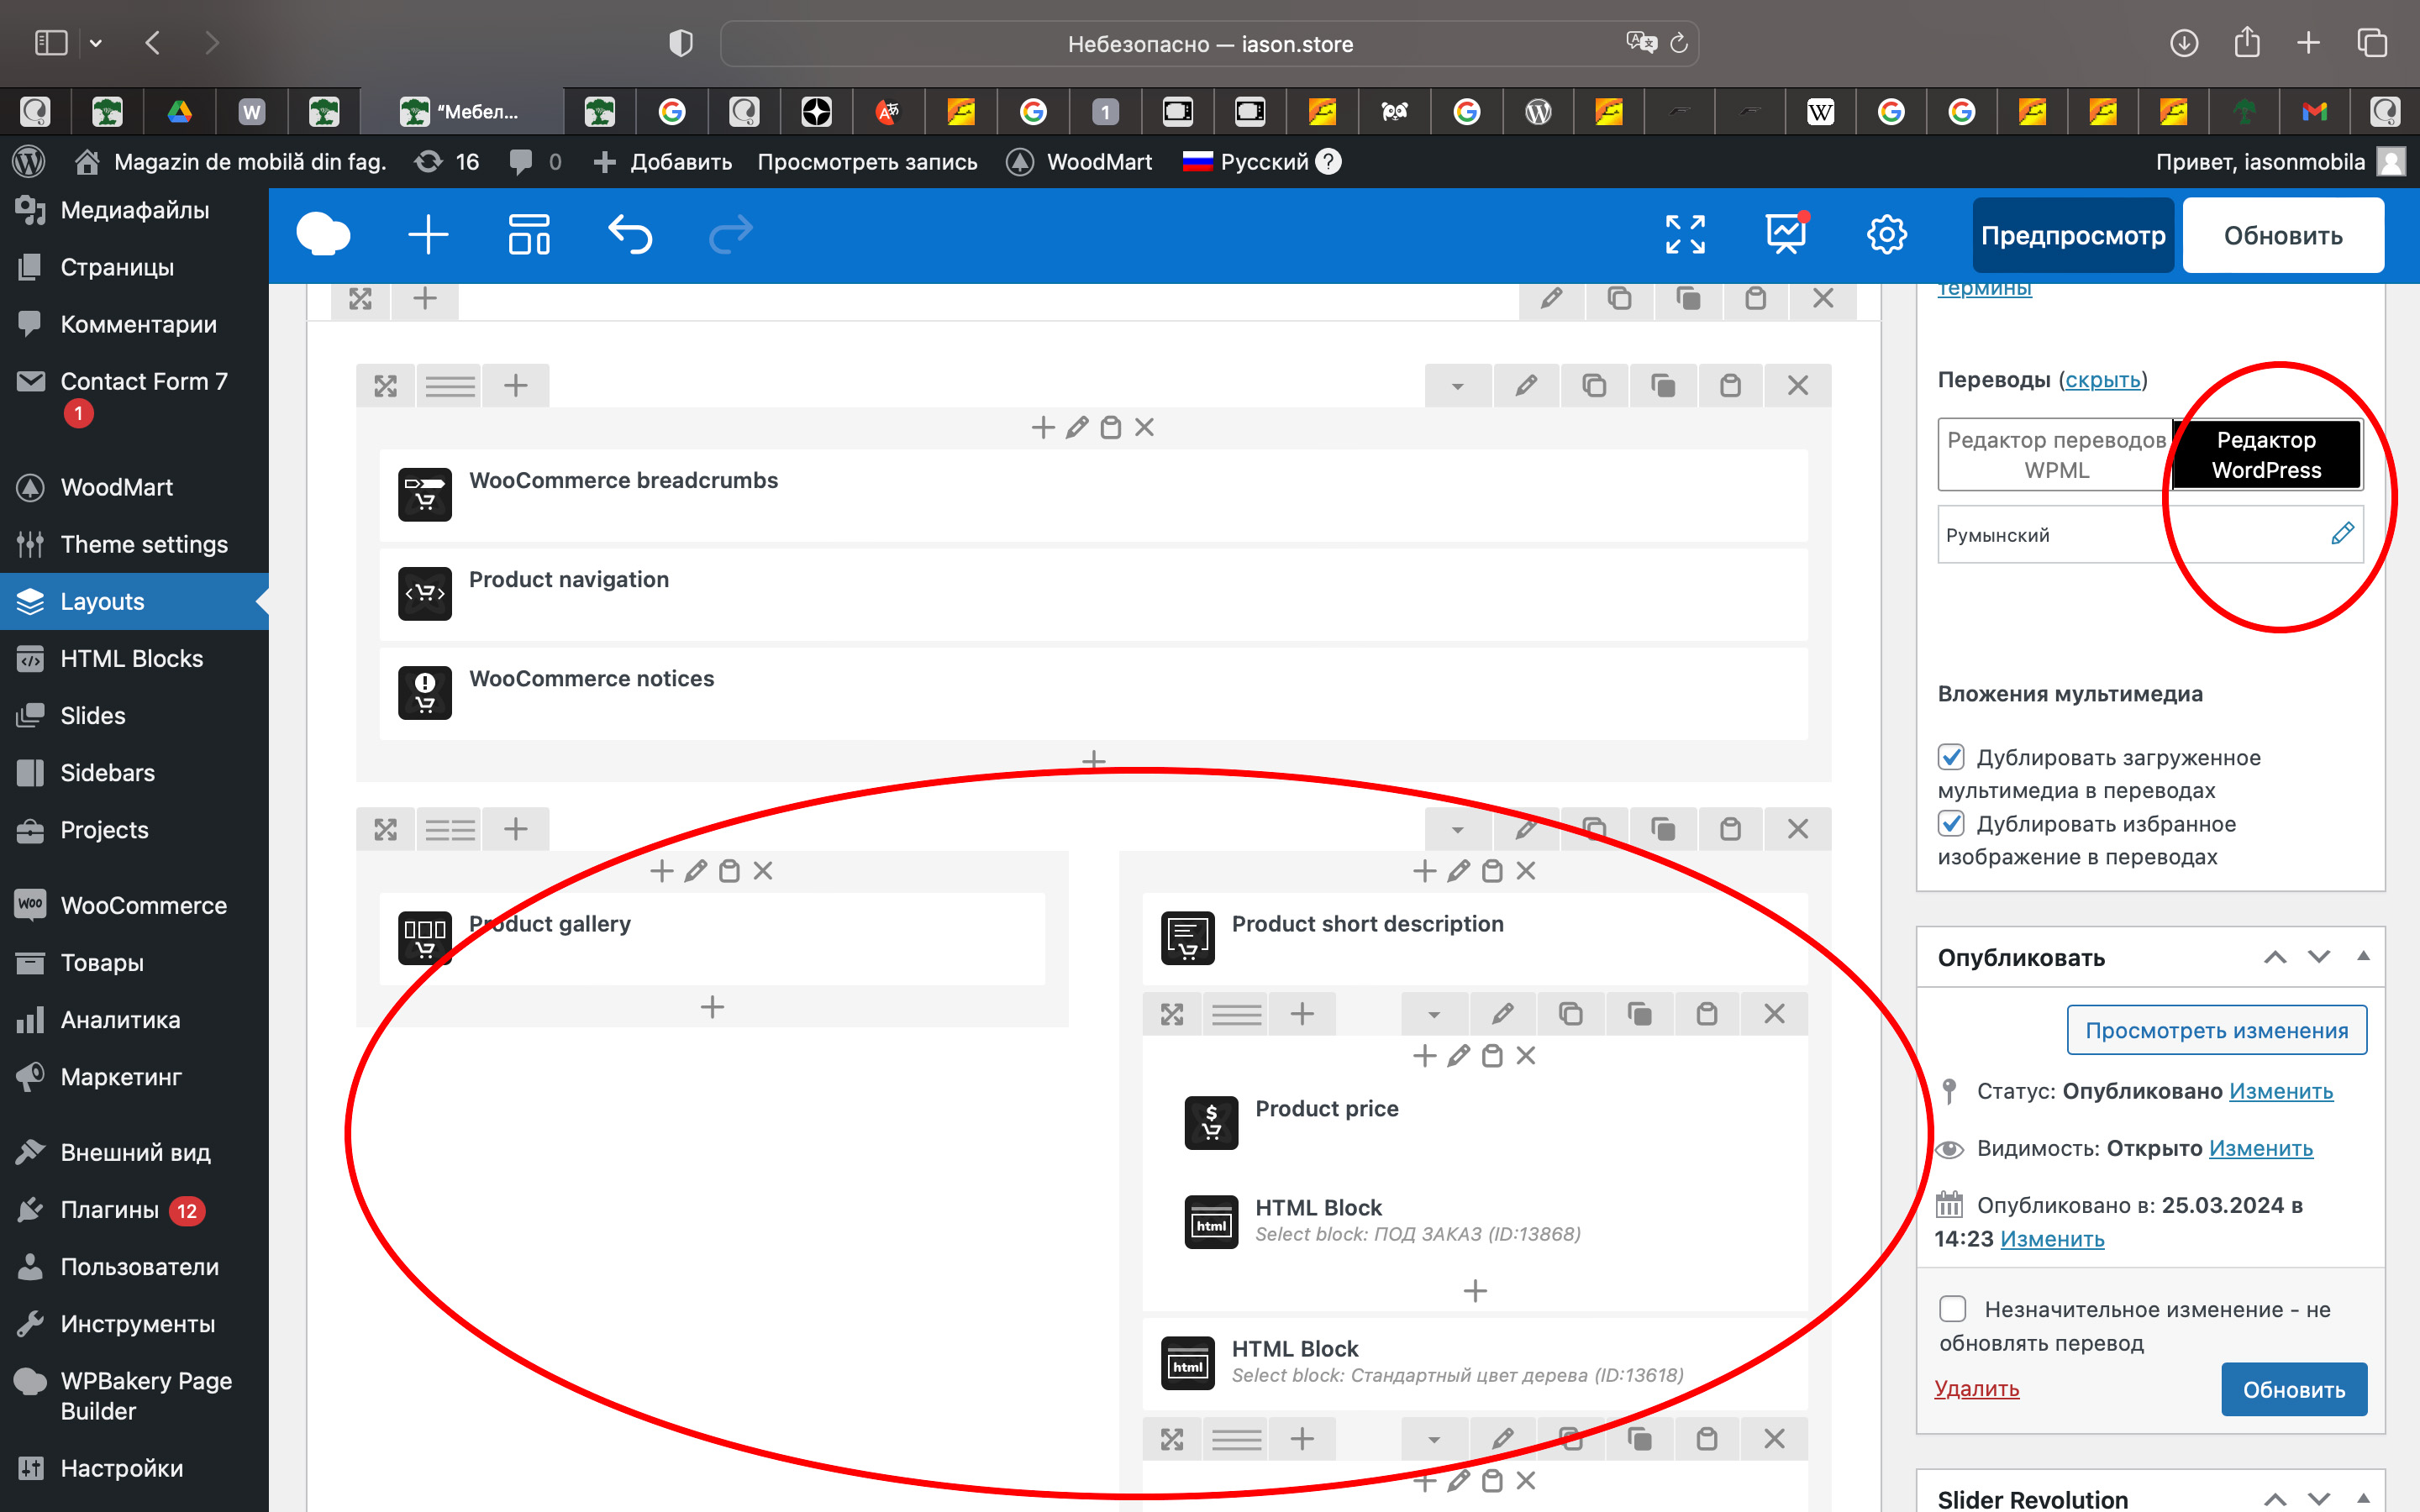Click HTML Block ПОД ЗАКАЗ icon
2420x1512 pixels.
coord(1211,1221)
